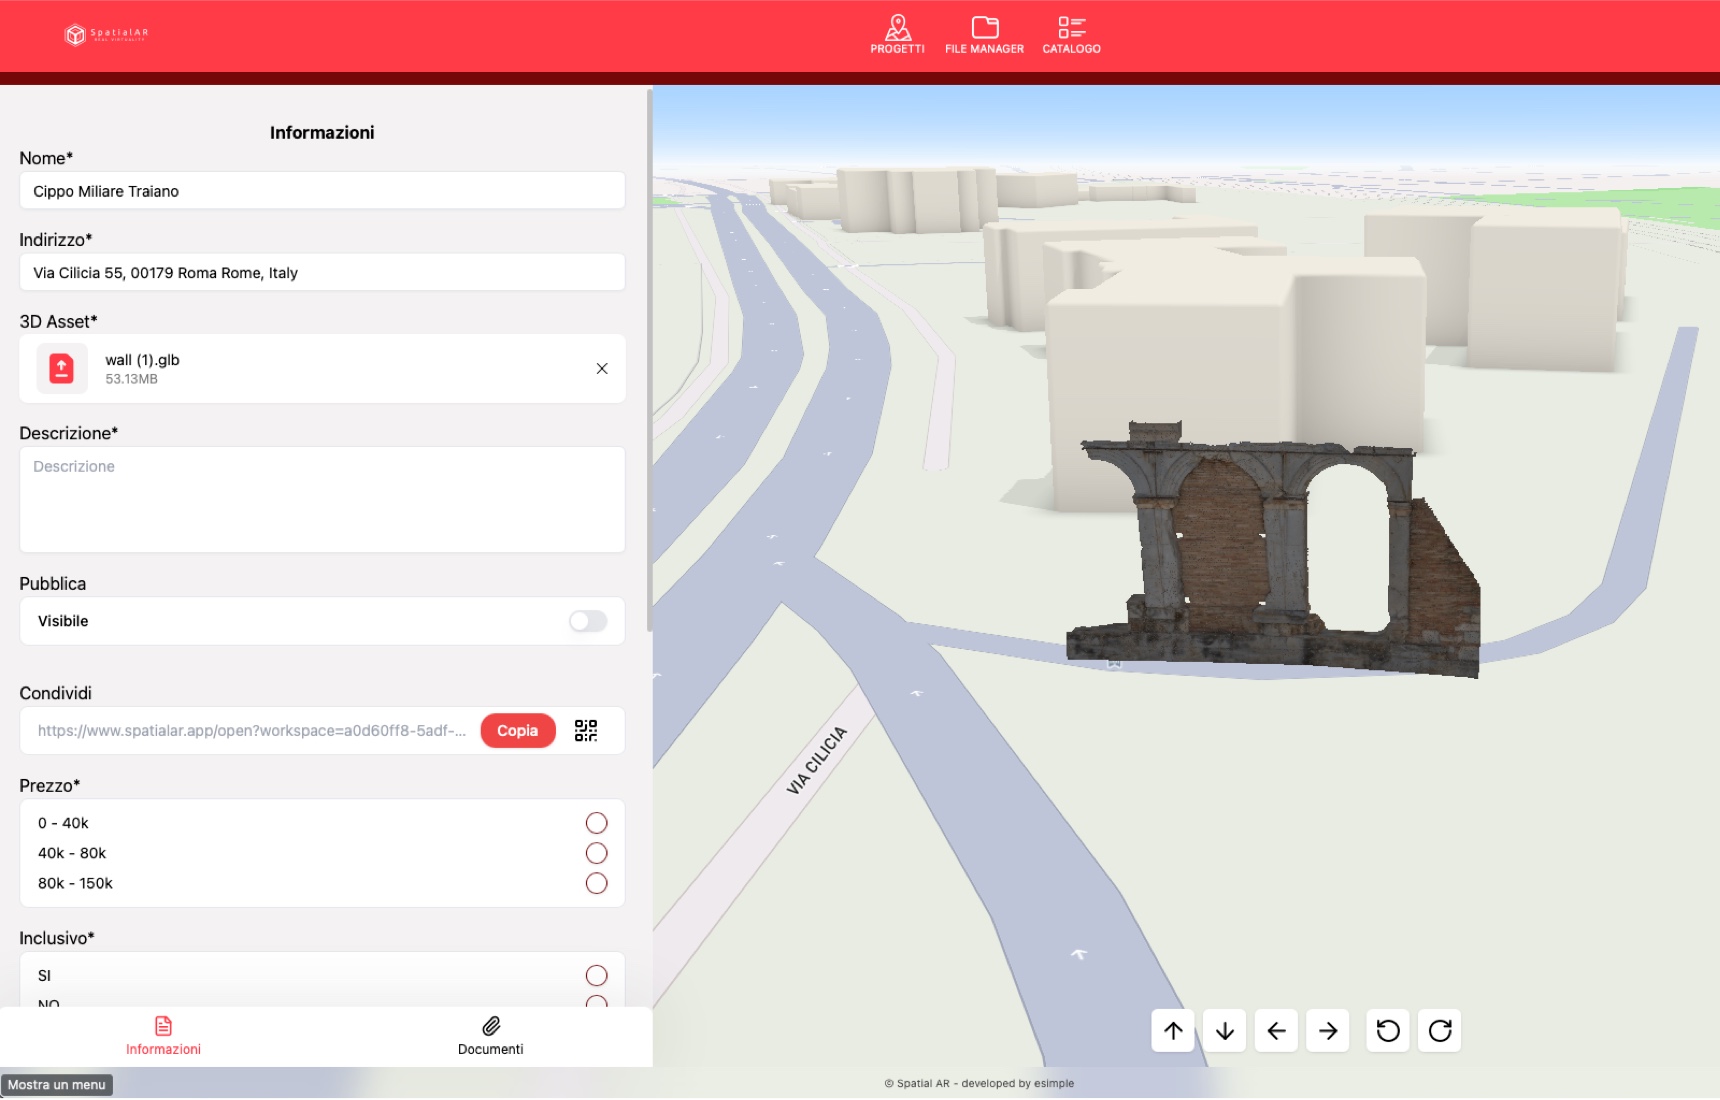
Task: Click the Nome input field
Action: pos(322,191)
